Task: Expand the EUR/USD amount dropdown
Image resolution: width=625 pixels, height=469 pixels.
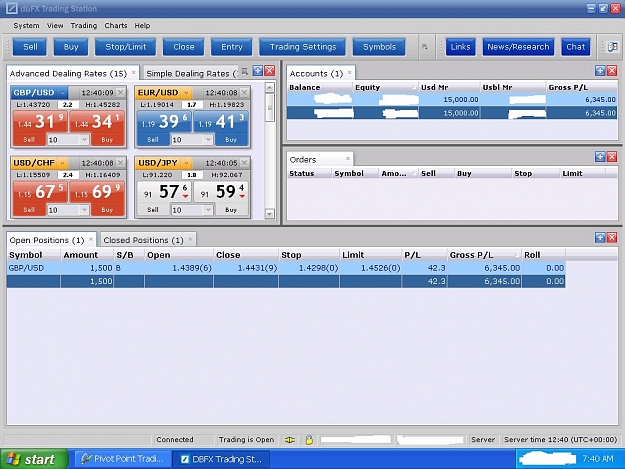Action: [208, 140]
